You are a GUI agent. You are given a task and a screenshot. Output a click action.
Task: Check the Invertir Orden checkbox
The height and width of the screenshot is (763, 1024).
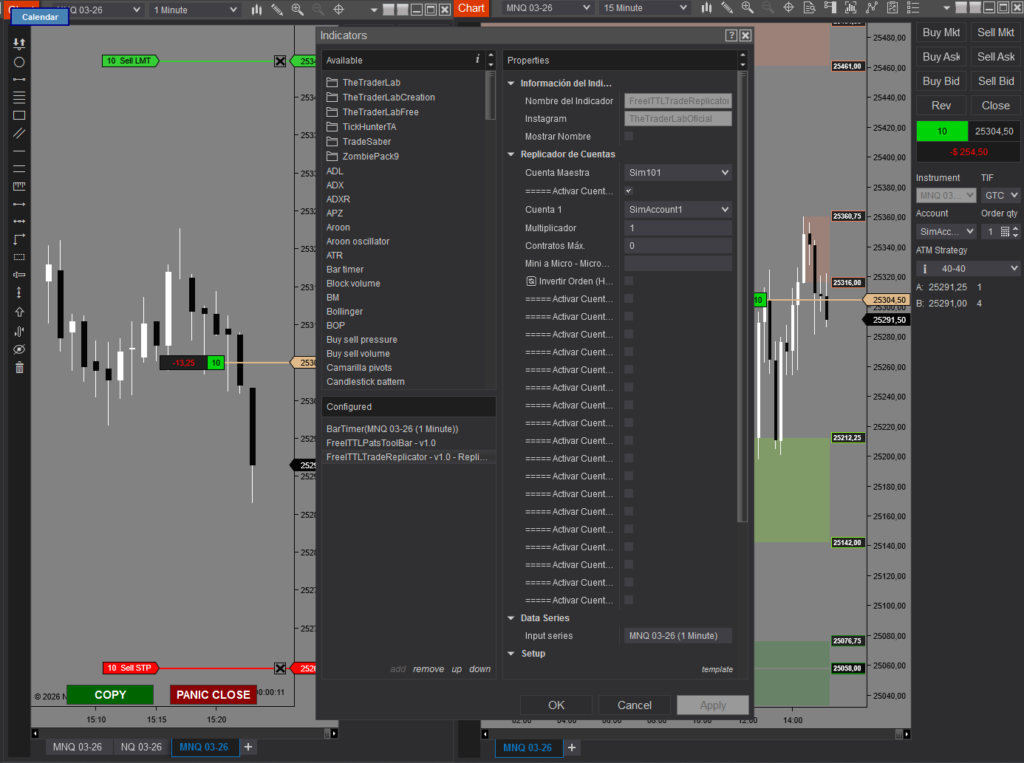pos(628,281)
